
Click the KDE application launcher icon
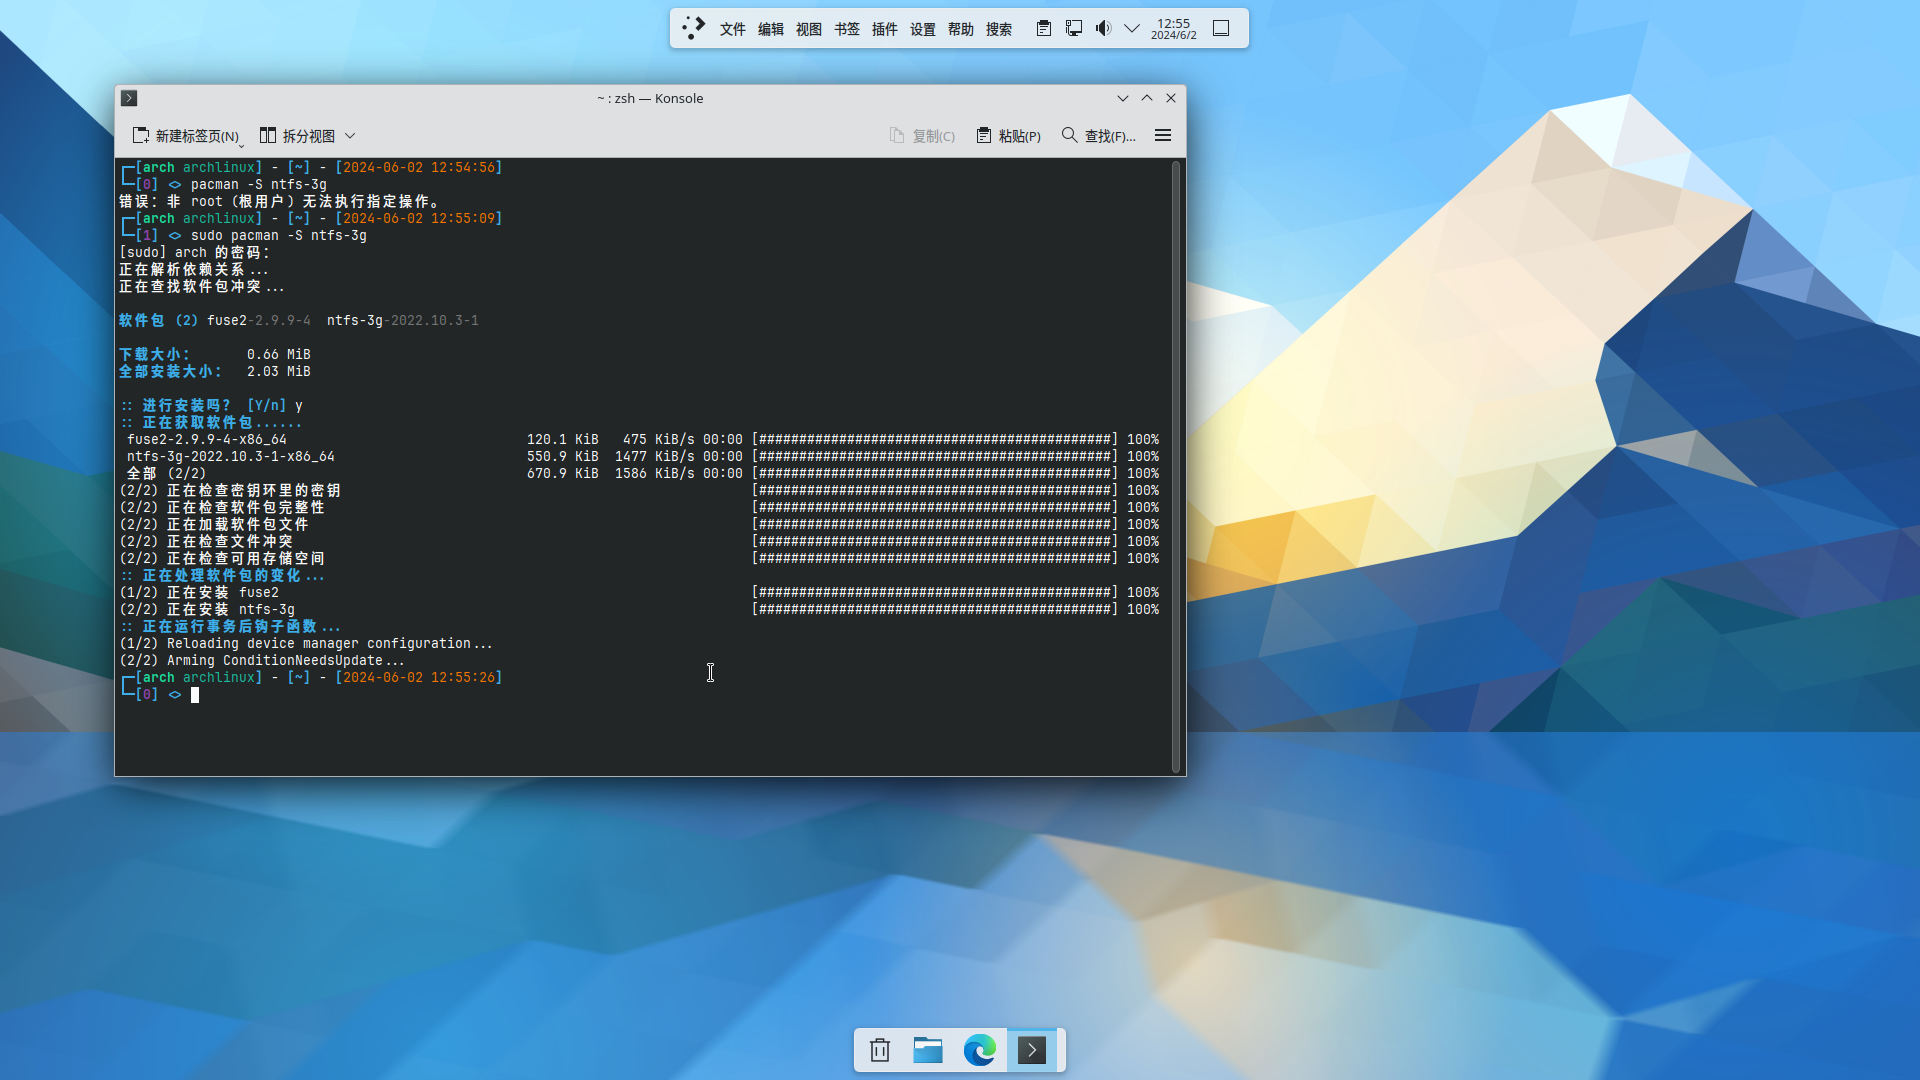coord(693,28)
